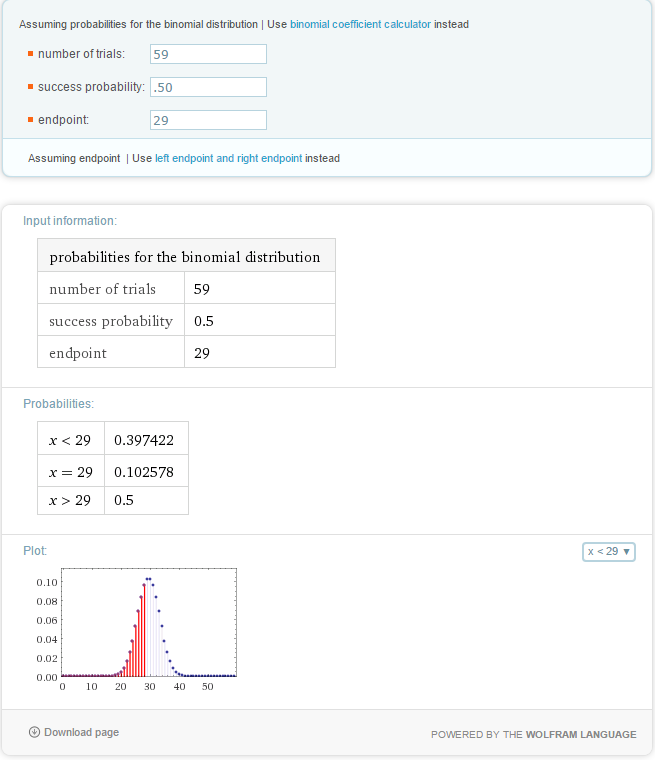Click orange bullet beside success probability
Viewport: 655px width, 760px height.
click(x=30, y=87)
